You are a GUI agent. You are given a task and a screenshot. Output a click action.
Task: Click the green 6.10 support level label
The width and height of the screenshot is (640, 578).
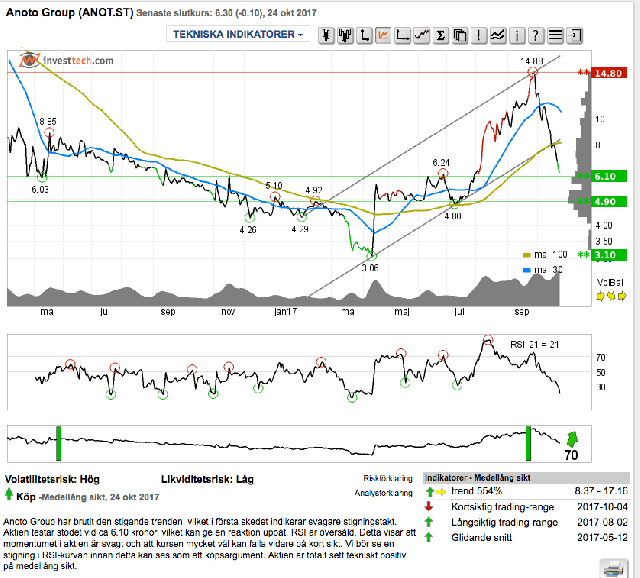tap(609, 176)
